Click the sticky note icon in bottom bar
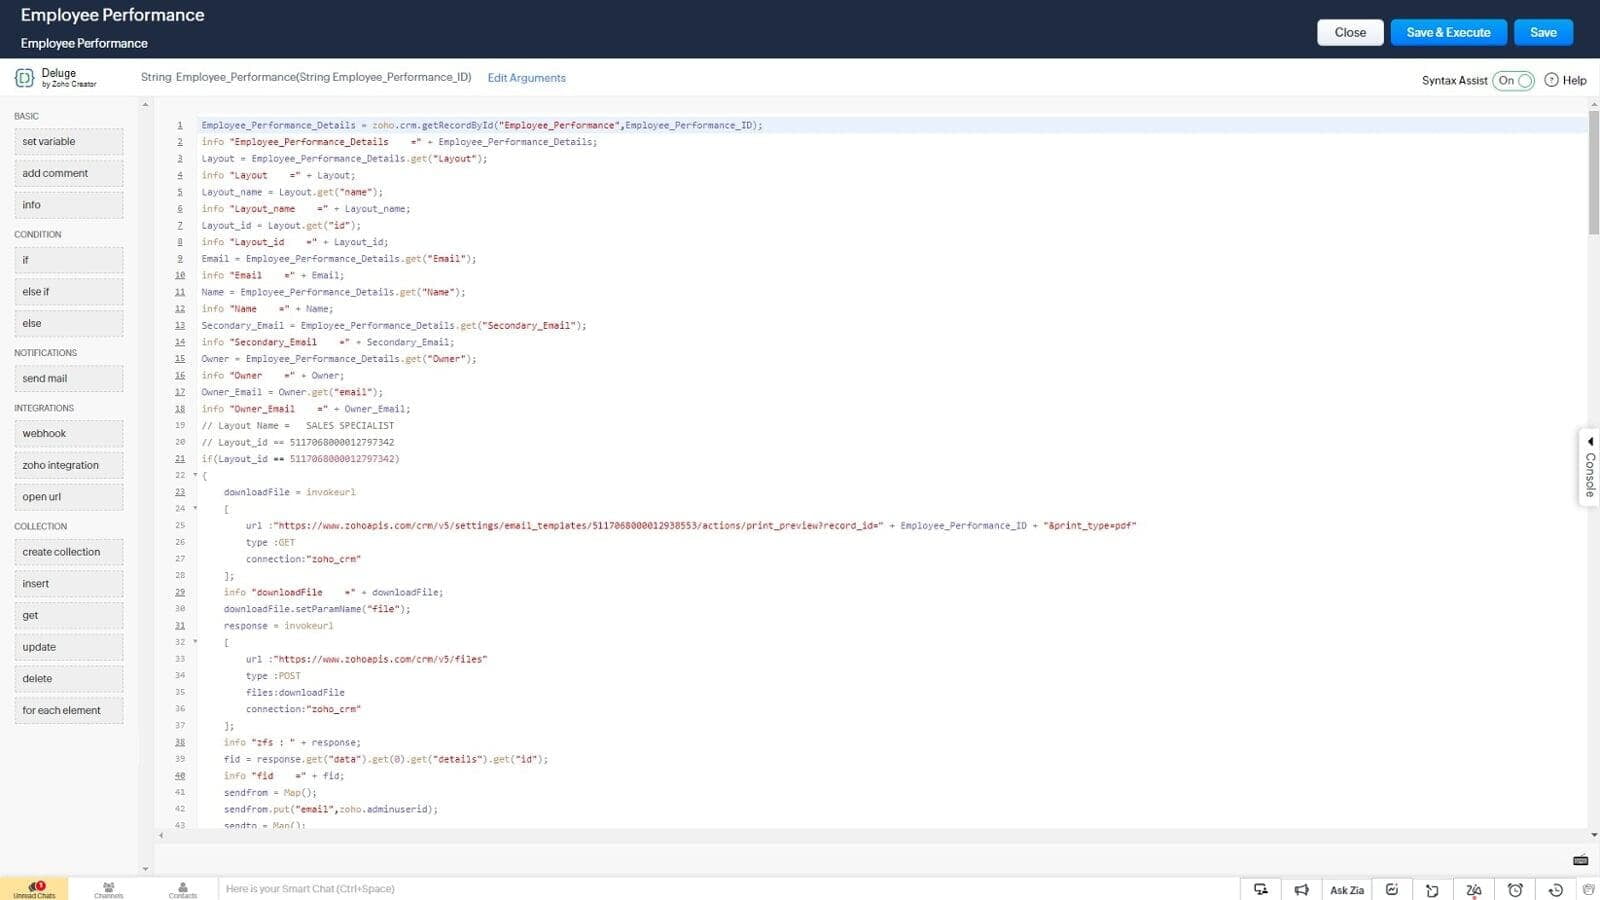This screenshot has width=1600, height=900. 1432,890
